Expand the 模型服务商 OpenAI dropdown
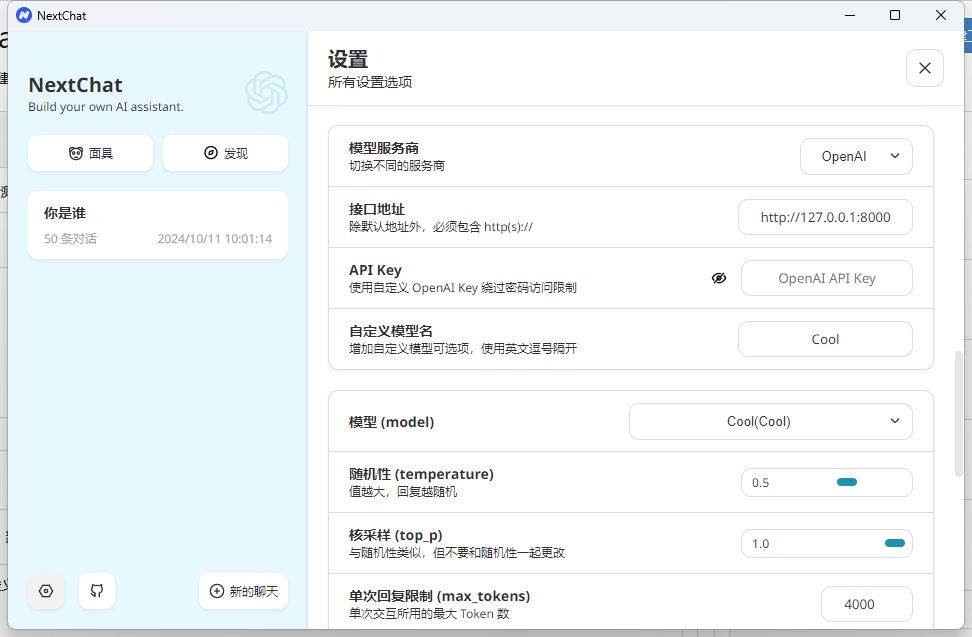This screenshot has height=637, width=972. pos(856,156)
